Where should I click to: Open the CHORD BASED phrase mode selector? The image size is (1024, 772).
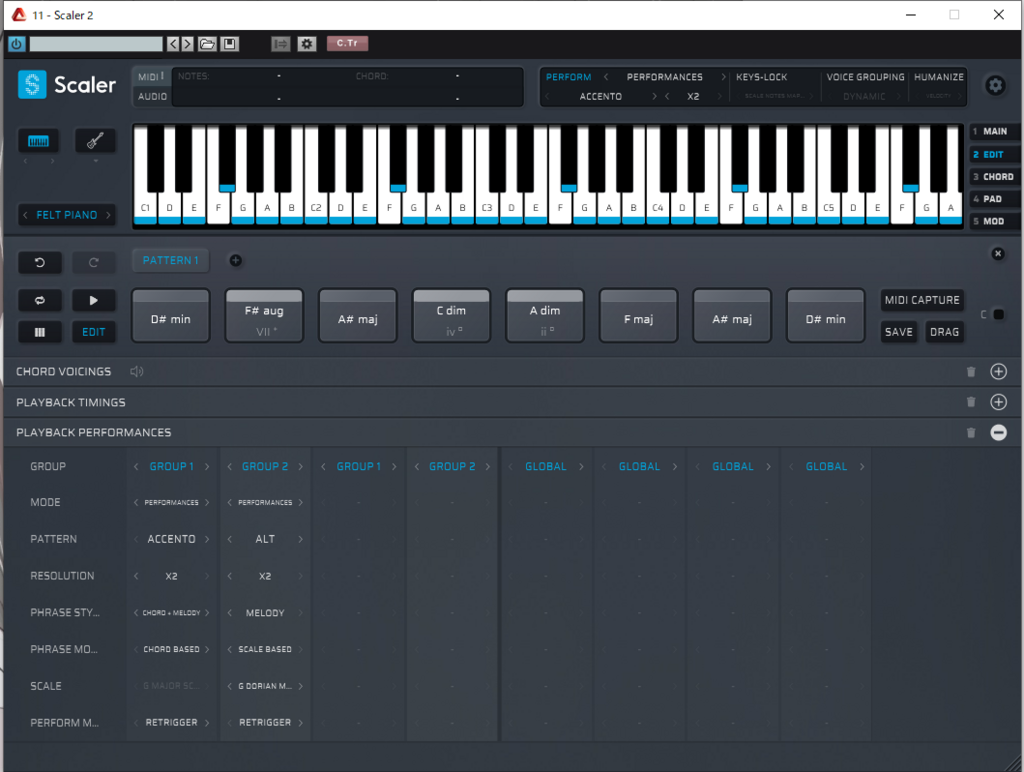pos(171,649)
